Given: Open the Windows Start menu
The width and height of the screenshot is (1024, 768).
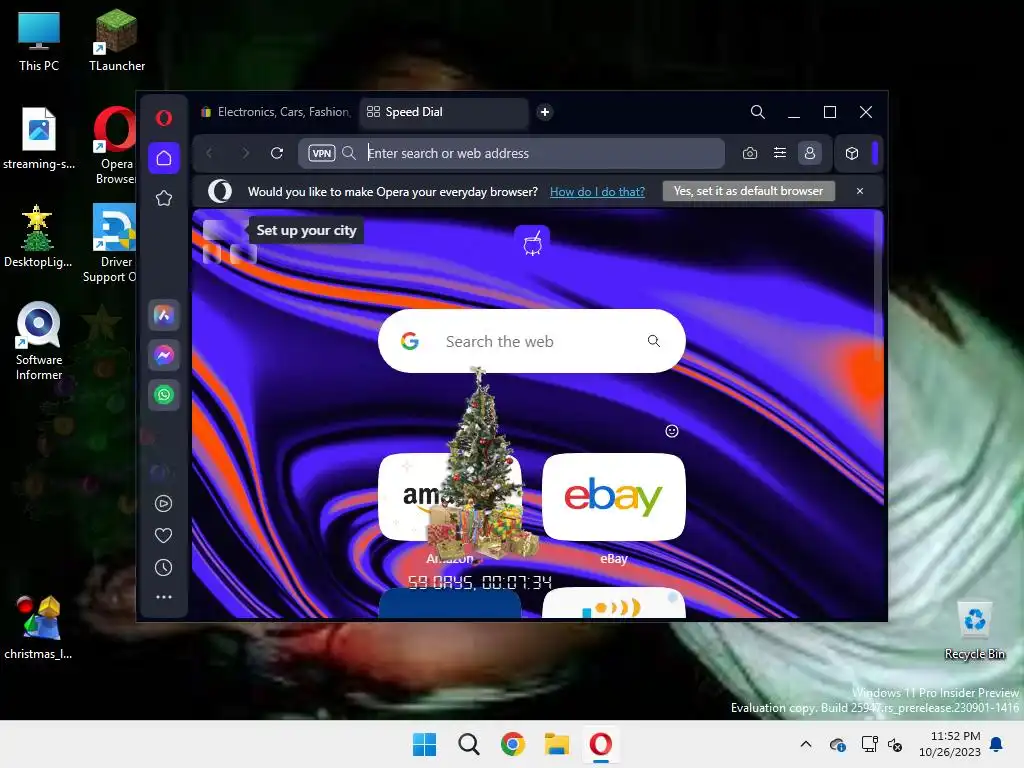Looking at the screenshot, I should (x=424, y=744).
